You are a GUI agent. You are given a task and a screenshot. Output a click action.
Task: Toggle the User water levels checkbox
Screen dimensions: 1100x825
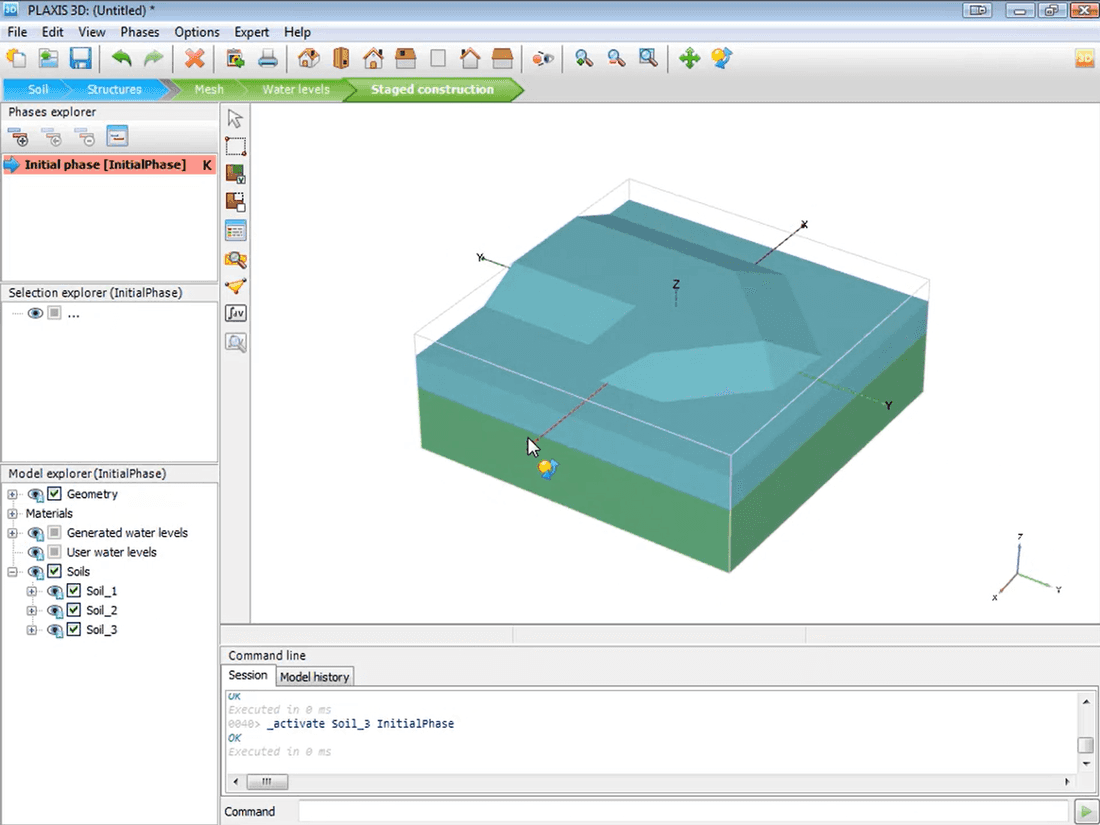[x=54, y=552]
